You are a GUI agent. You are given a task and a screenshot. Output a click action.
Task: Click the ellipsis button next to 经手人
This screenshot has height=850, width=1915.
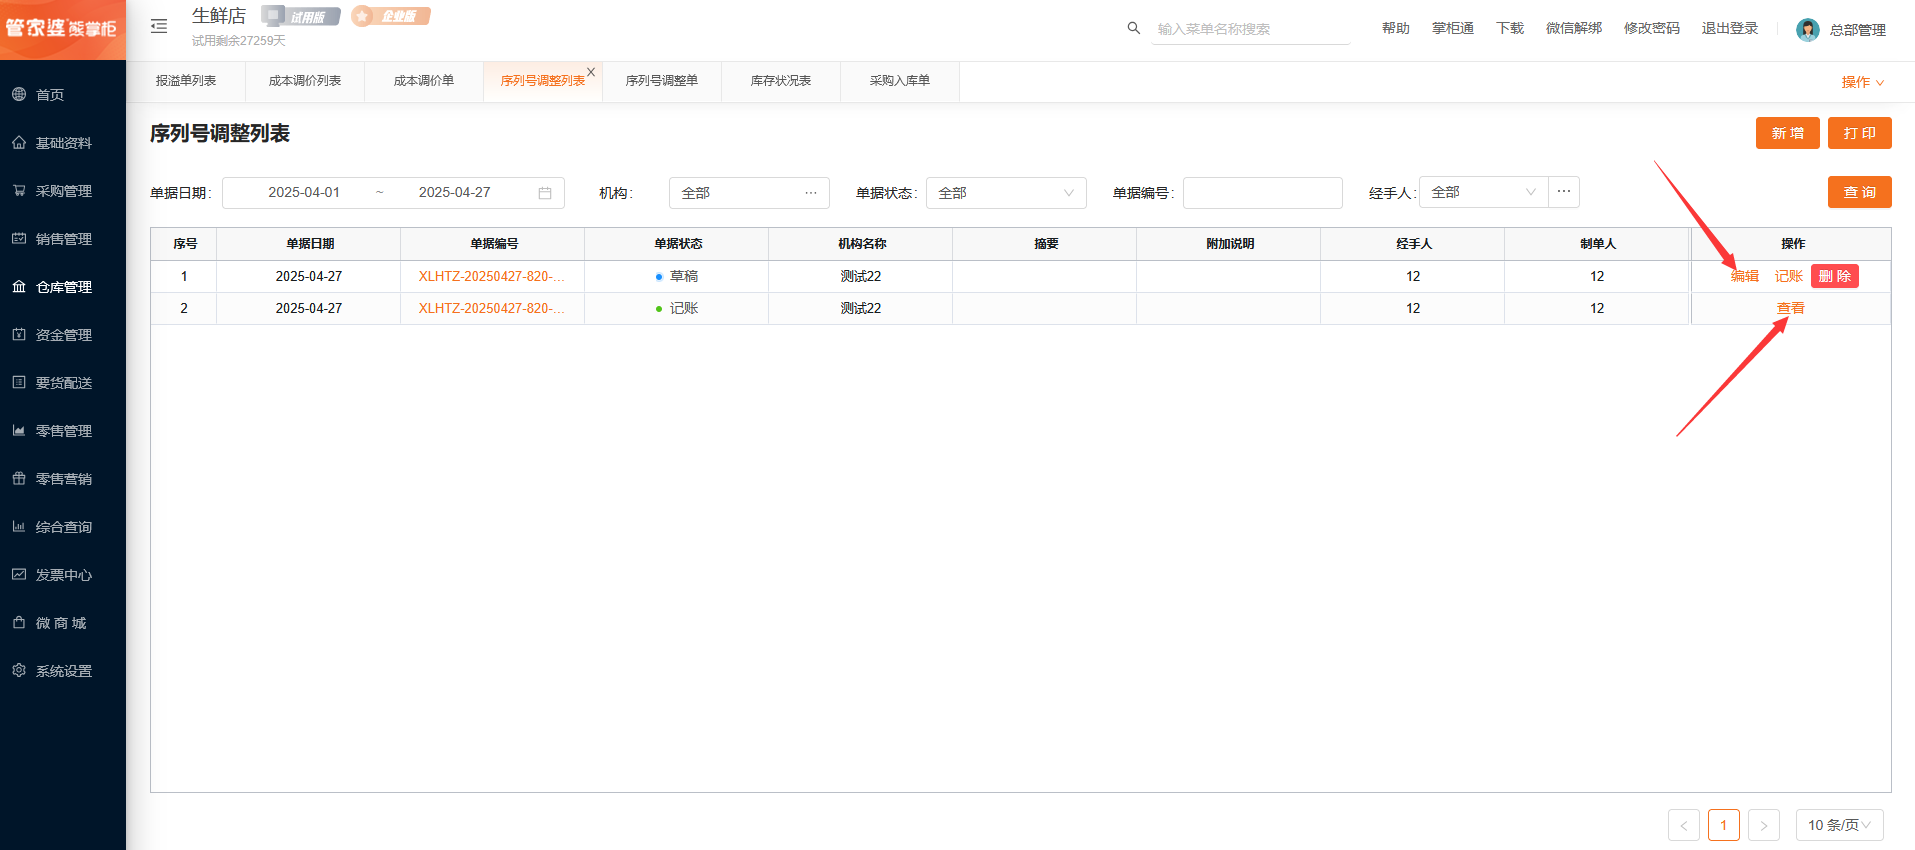click(1564, 192)
